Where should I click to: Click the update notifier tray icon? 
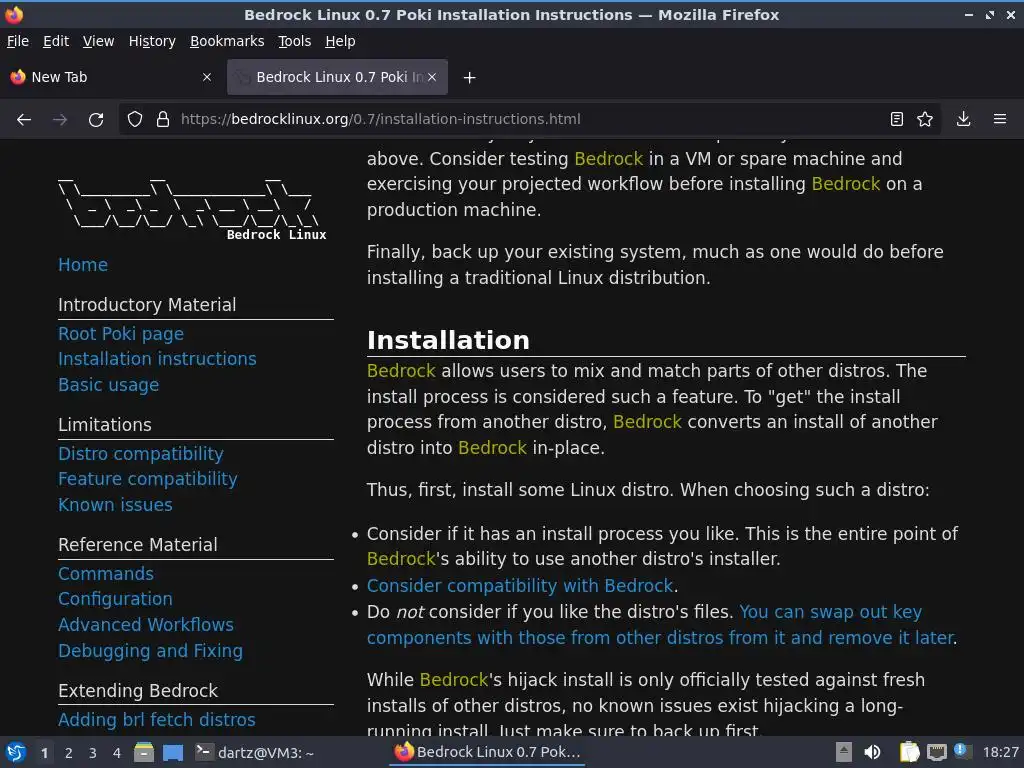[x=961, y=751]
